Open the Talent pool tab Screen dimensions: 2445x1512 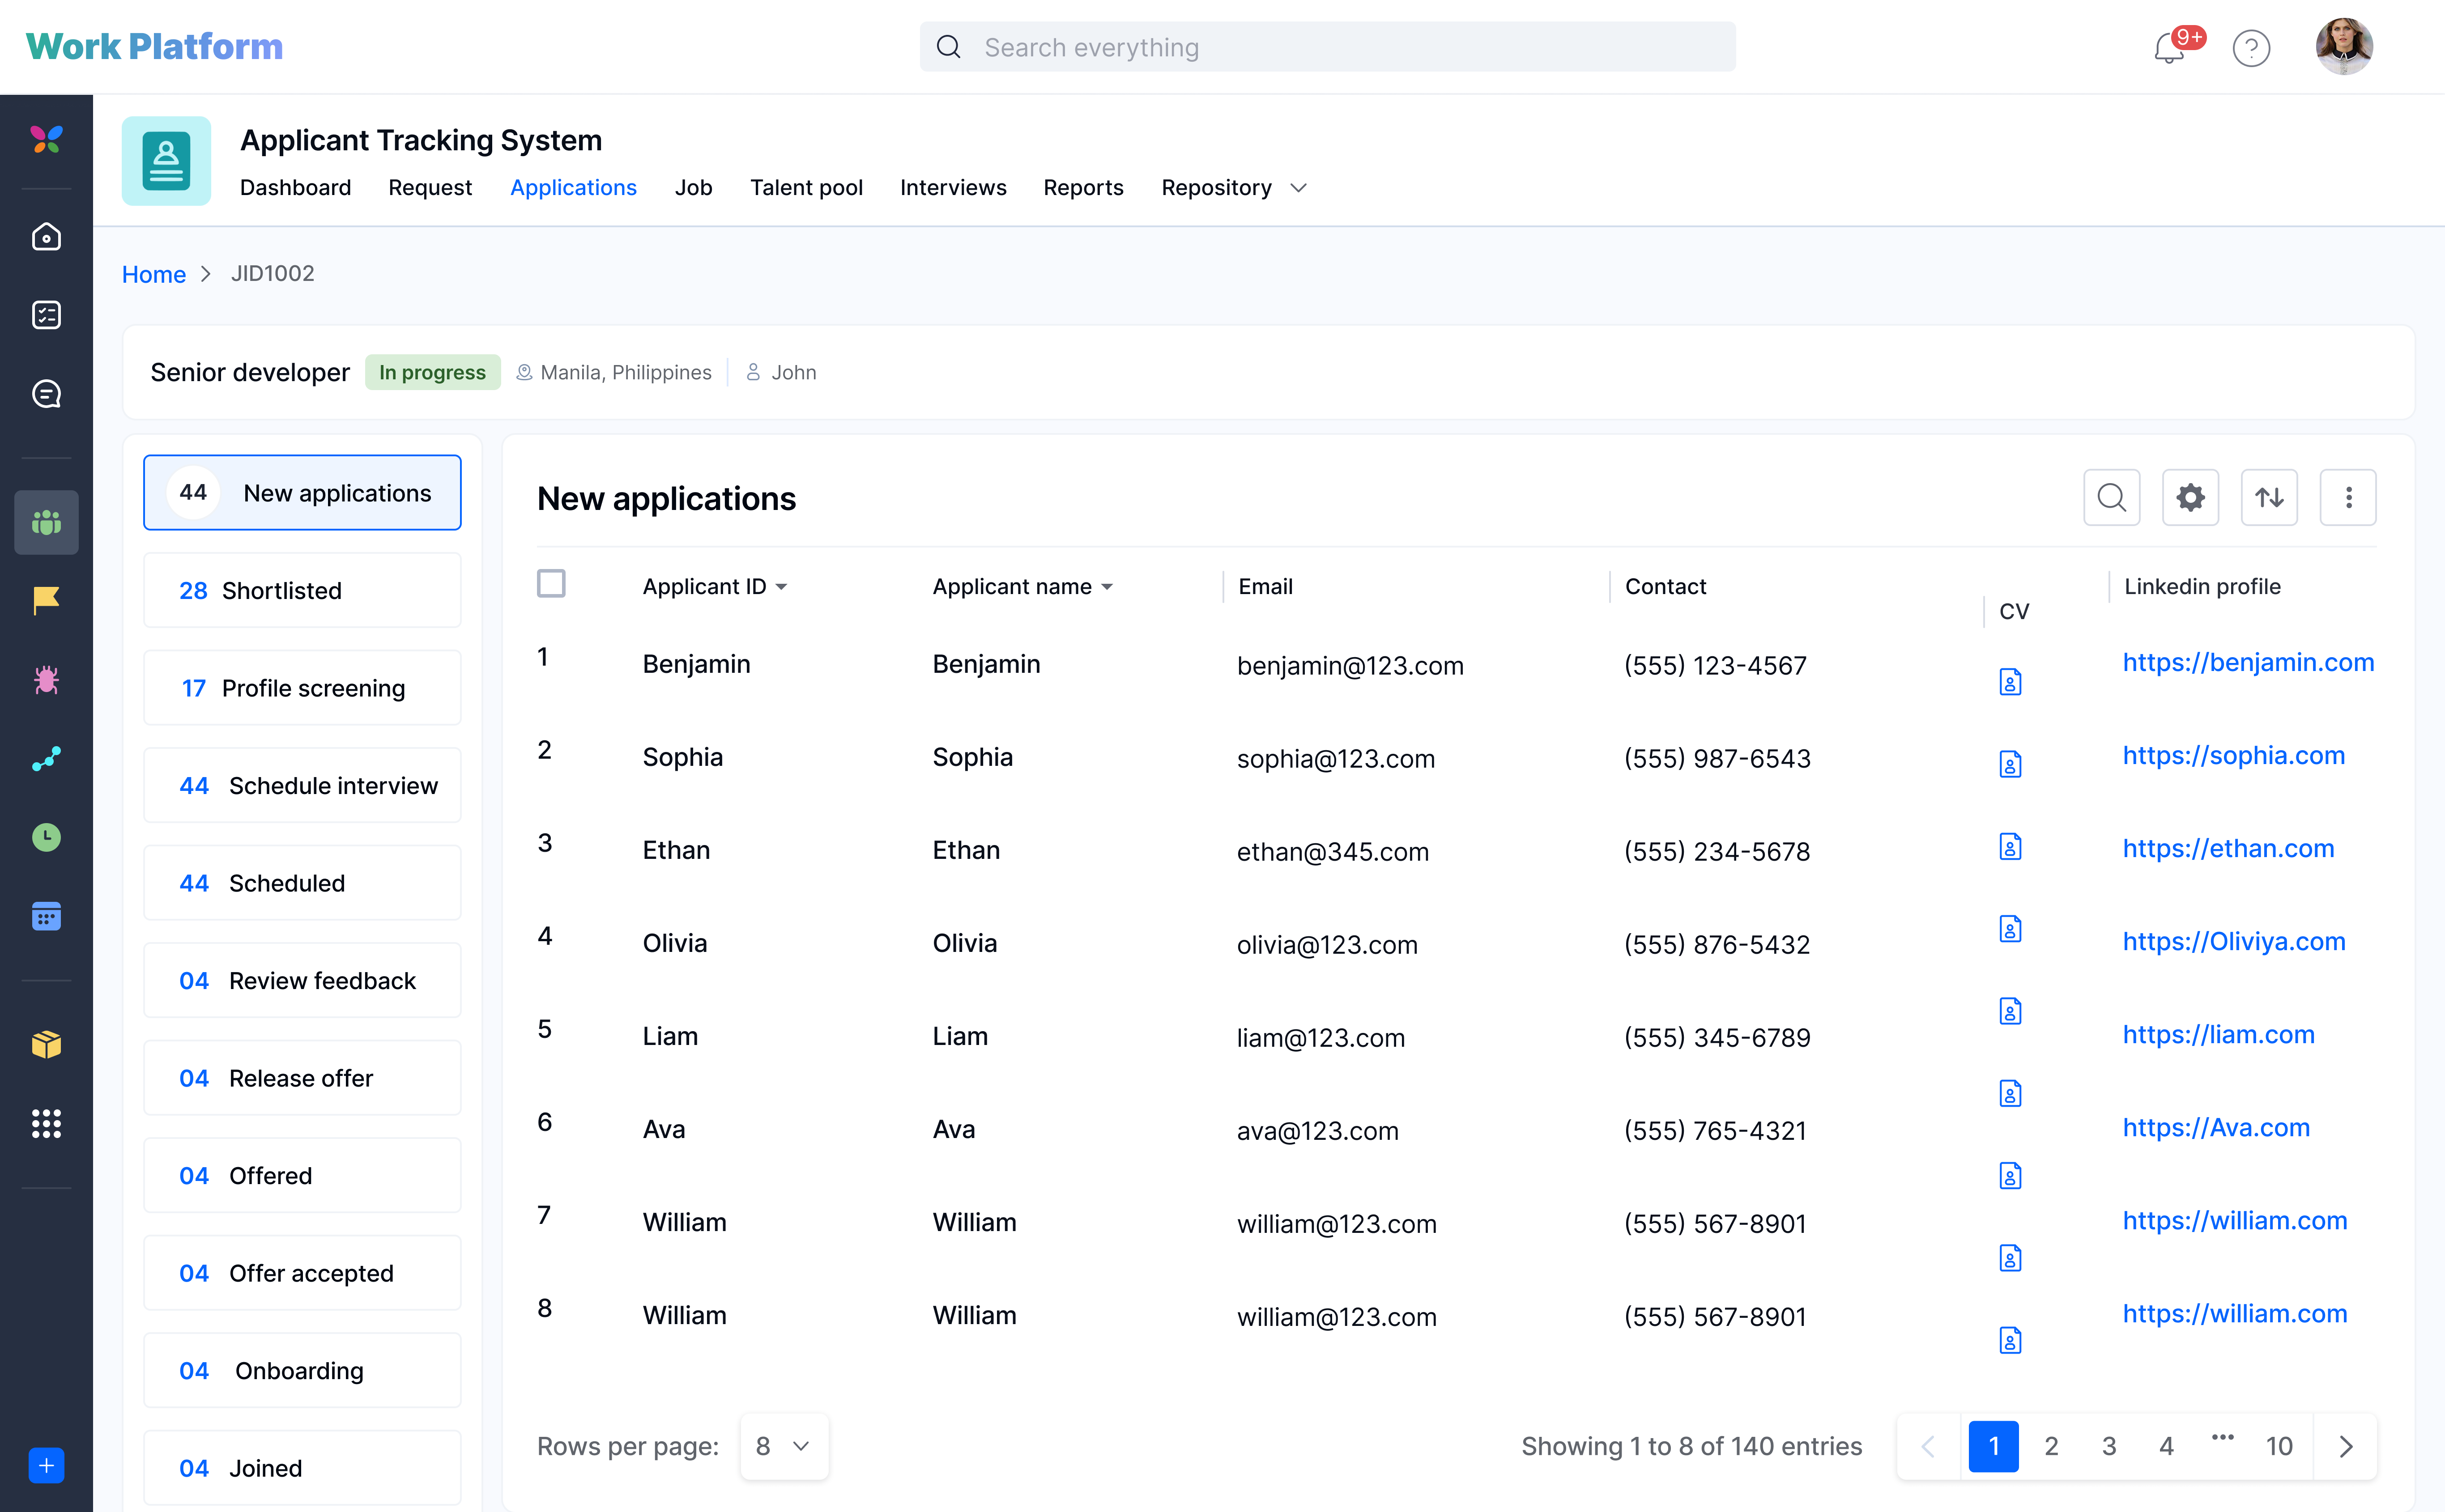(x=806, y=188)
